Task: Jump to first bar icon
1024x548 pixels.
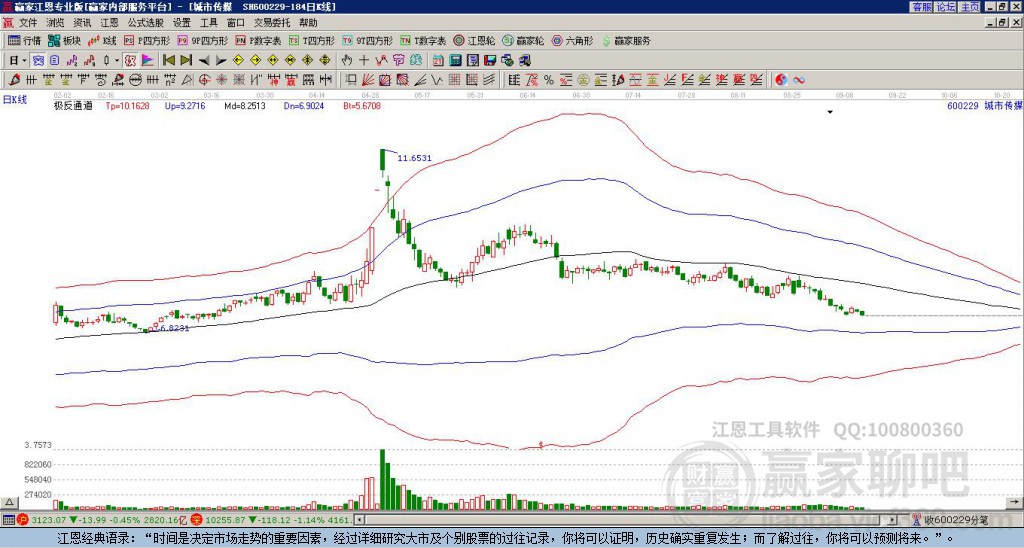Action: point(168,61)
